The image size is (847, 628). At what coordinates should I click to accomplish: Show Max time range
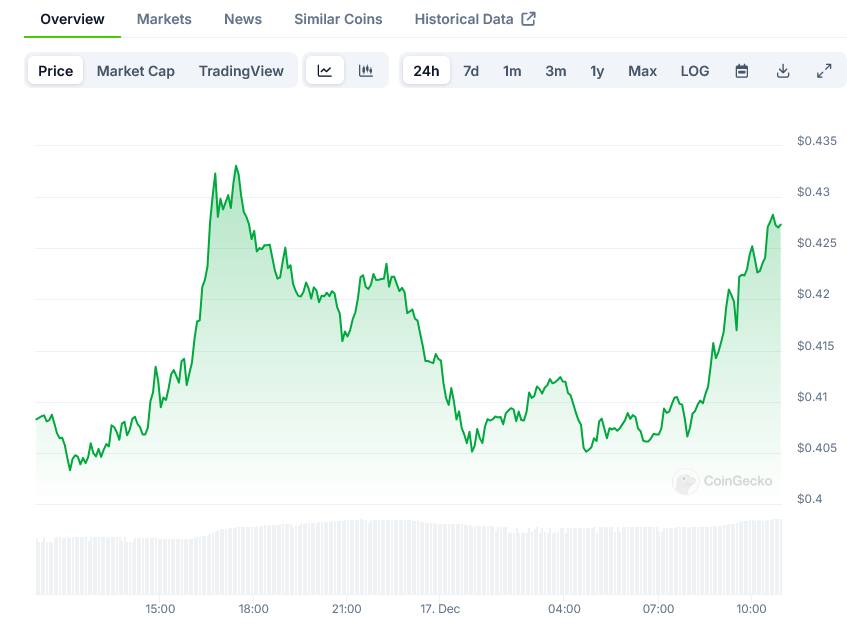[642, 71]
